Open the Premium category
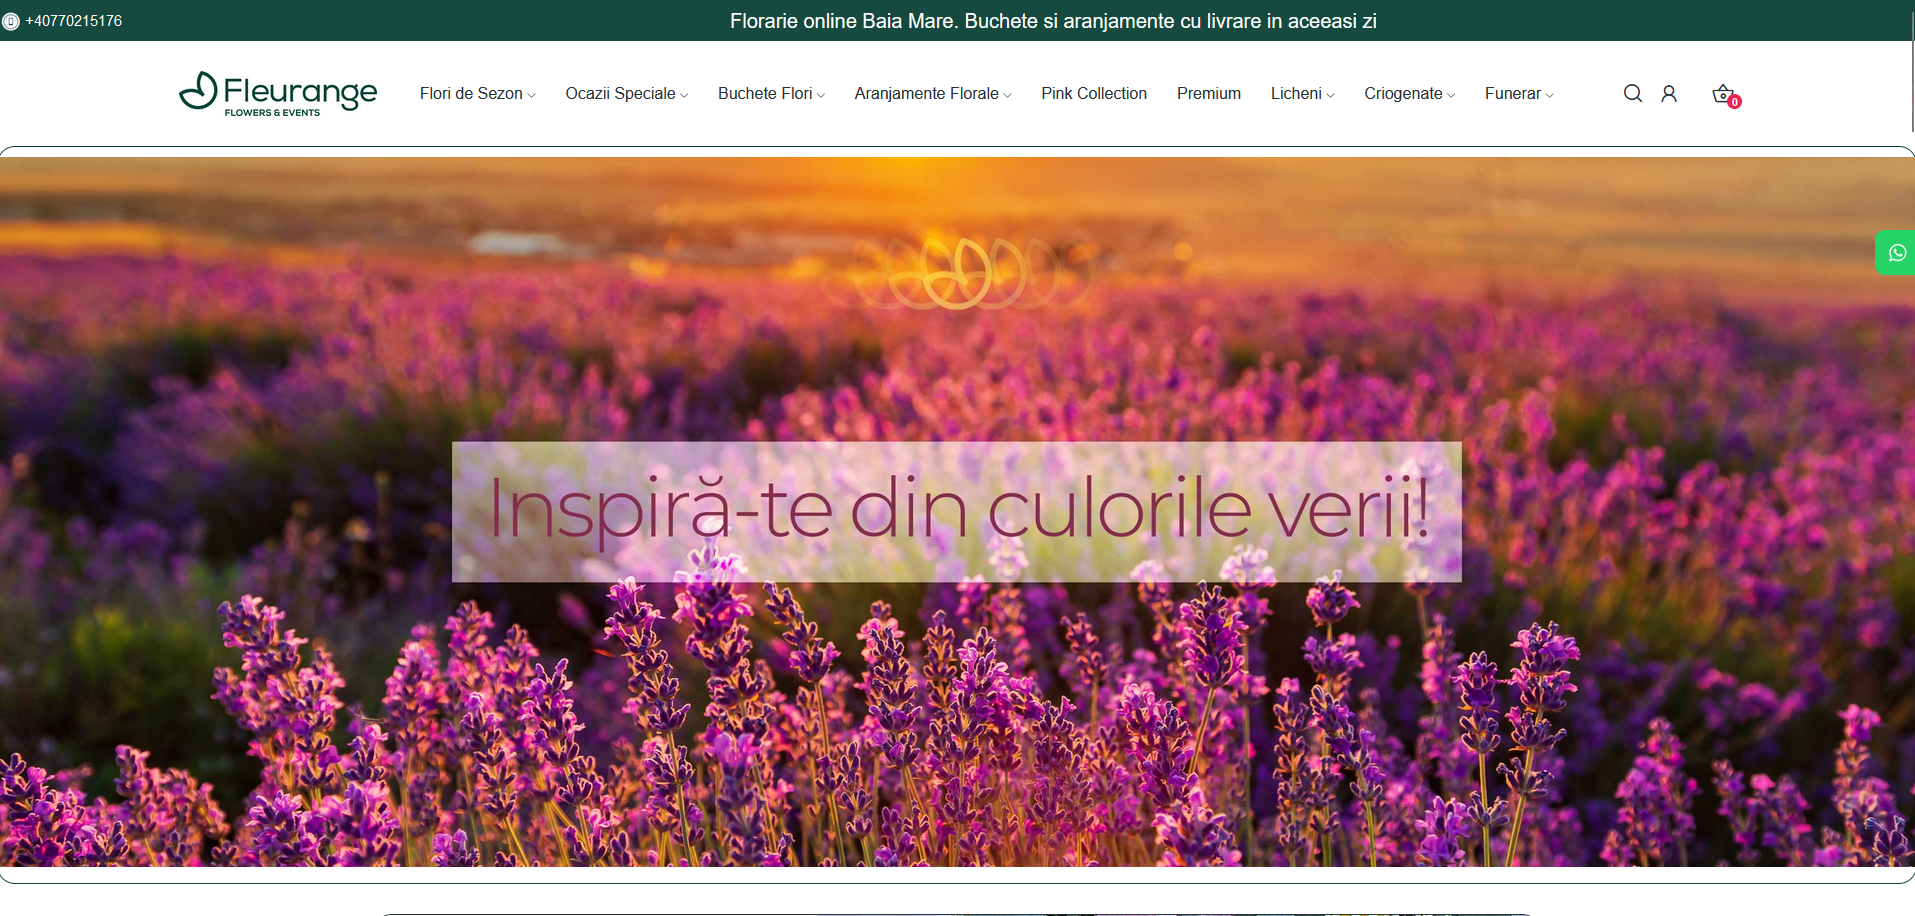The image size is (1915, 916). point(1208,93)
